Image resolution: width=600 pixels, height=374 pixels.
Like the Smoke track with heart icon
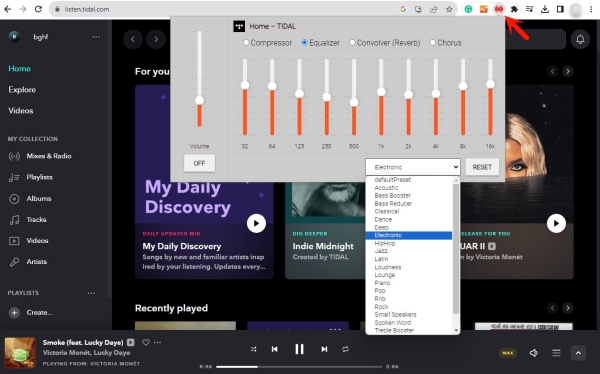pyautogui.click(x=146, y=342)
